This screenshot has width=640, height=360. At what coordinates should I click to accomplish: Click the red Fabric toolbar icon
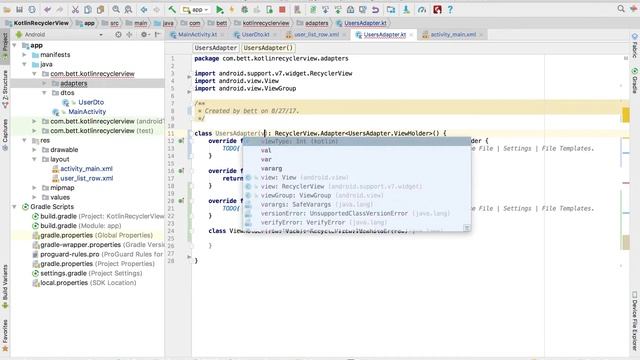[437, 9]
